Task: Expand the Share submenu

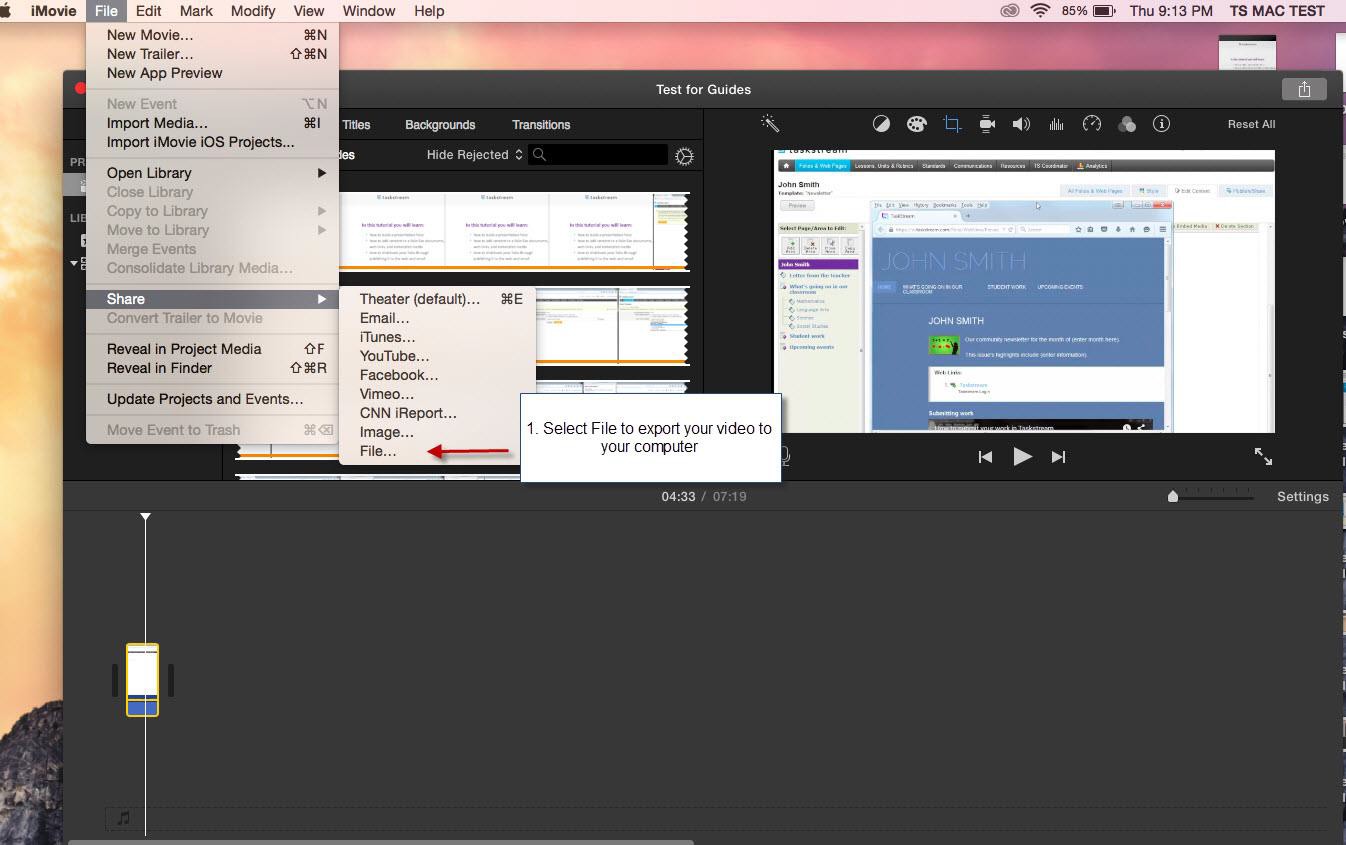Action: [x=212, y=299]
